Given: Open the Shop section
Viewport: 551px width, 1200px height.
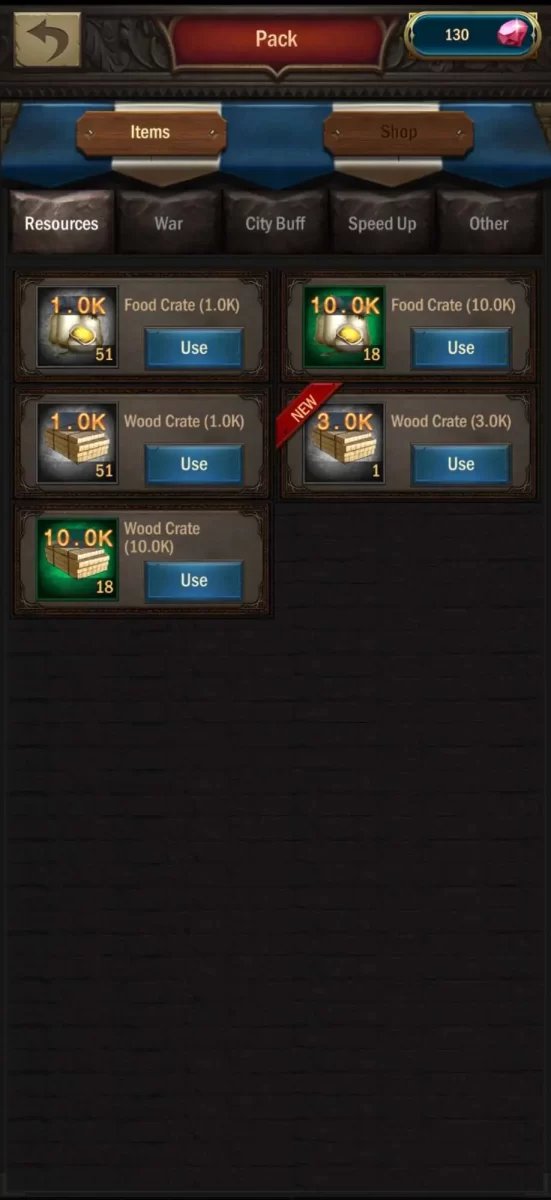Looking at the screenshot, I should [x=399, y=133].
